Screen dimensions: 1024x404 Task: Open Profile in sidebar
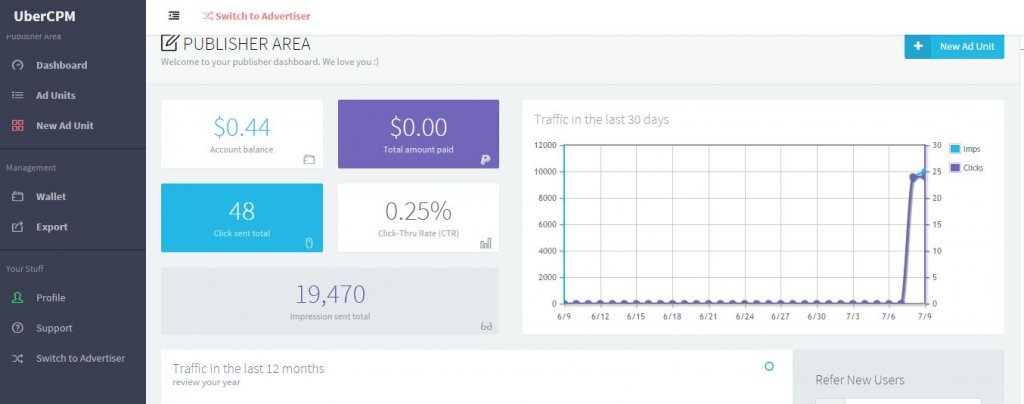pos(50,298)
